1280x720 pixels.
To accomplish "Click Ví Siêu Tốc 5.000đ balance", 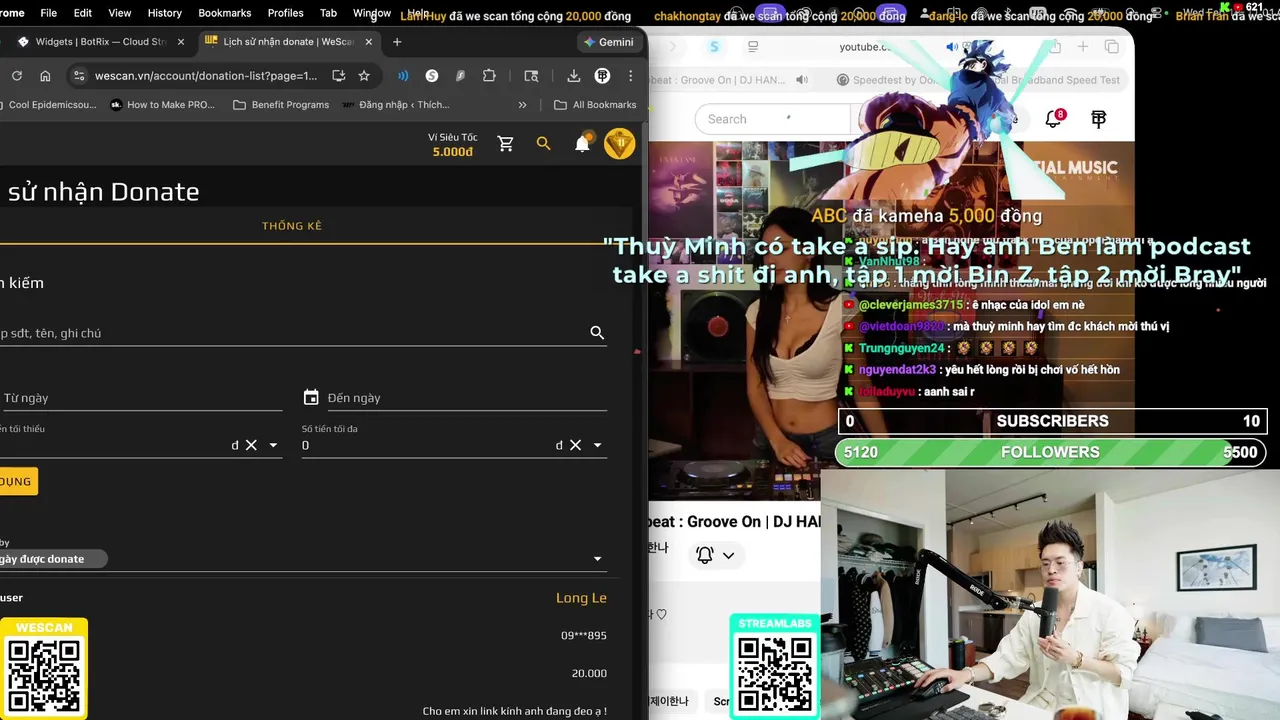I will click(453, 145).
